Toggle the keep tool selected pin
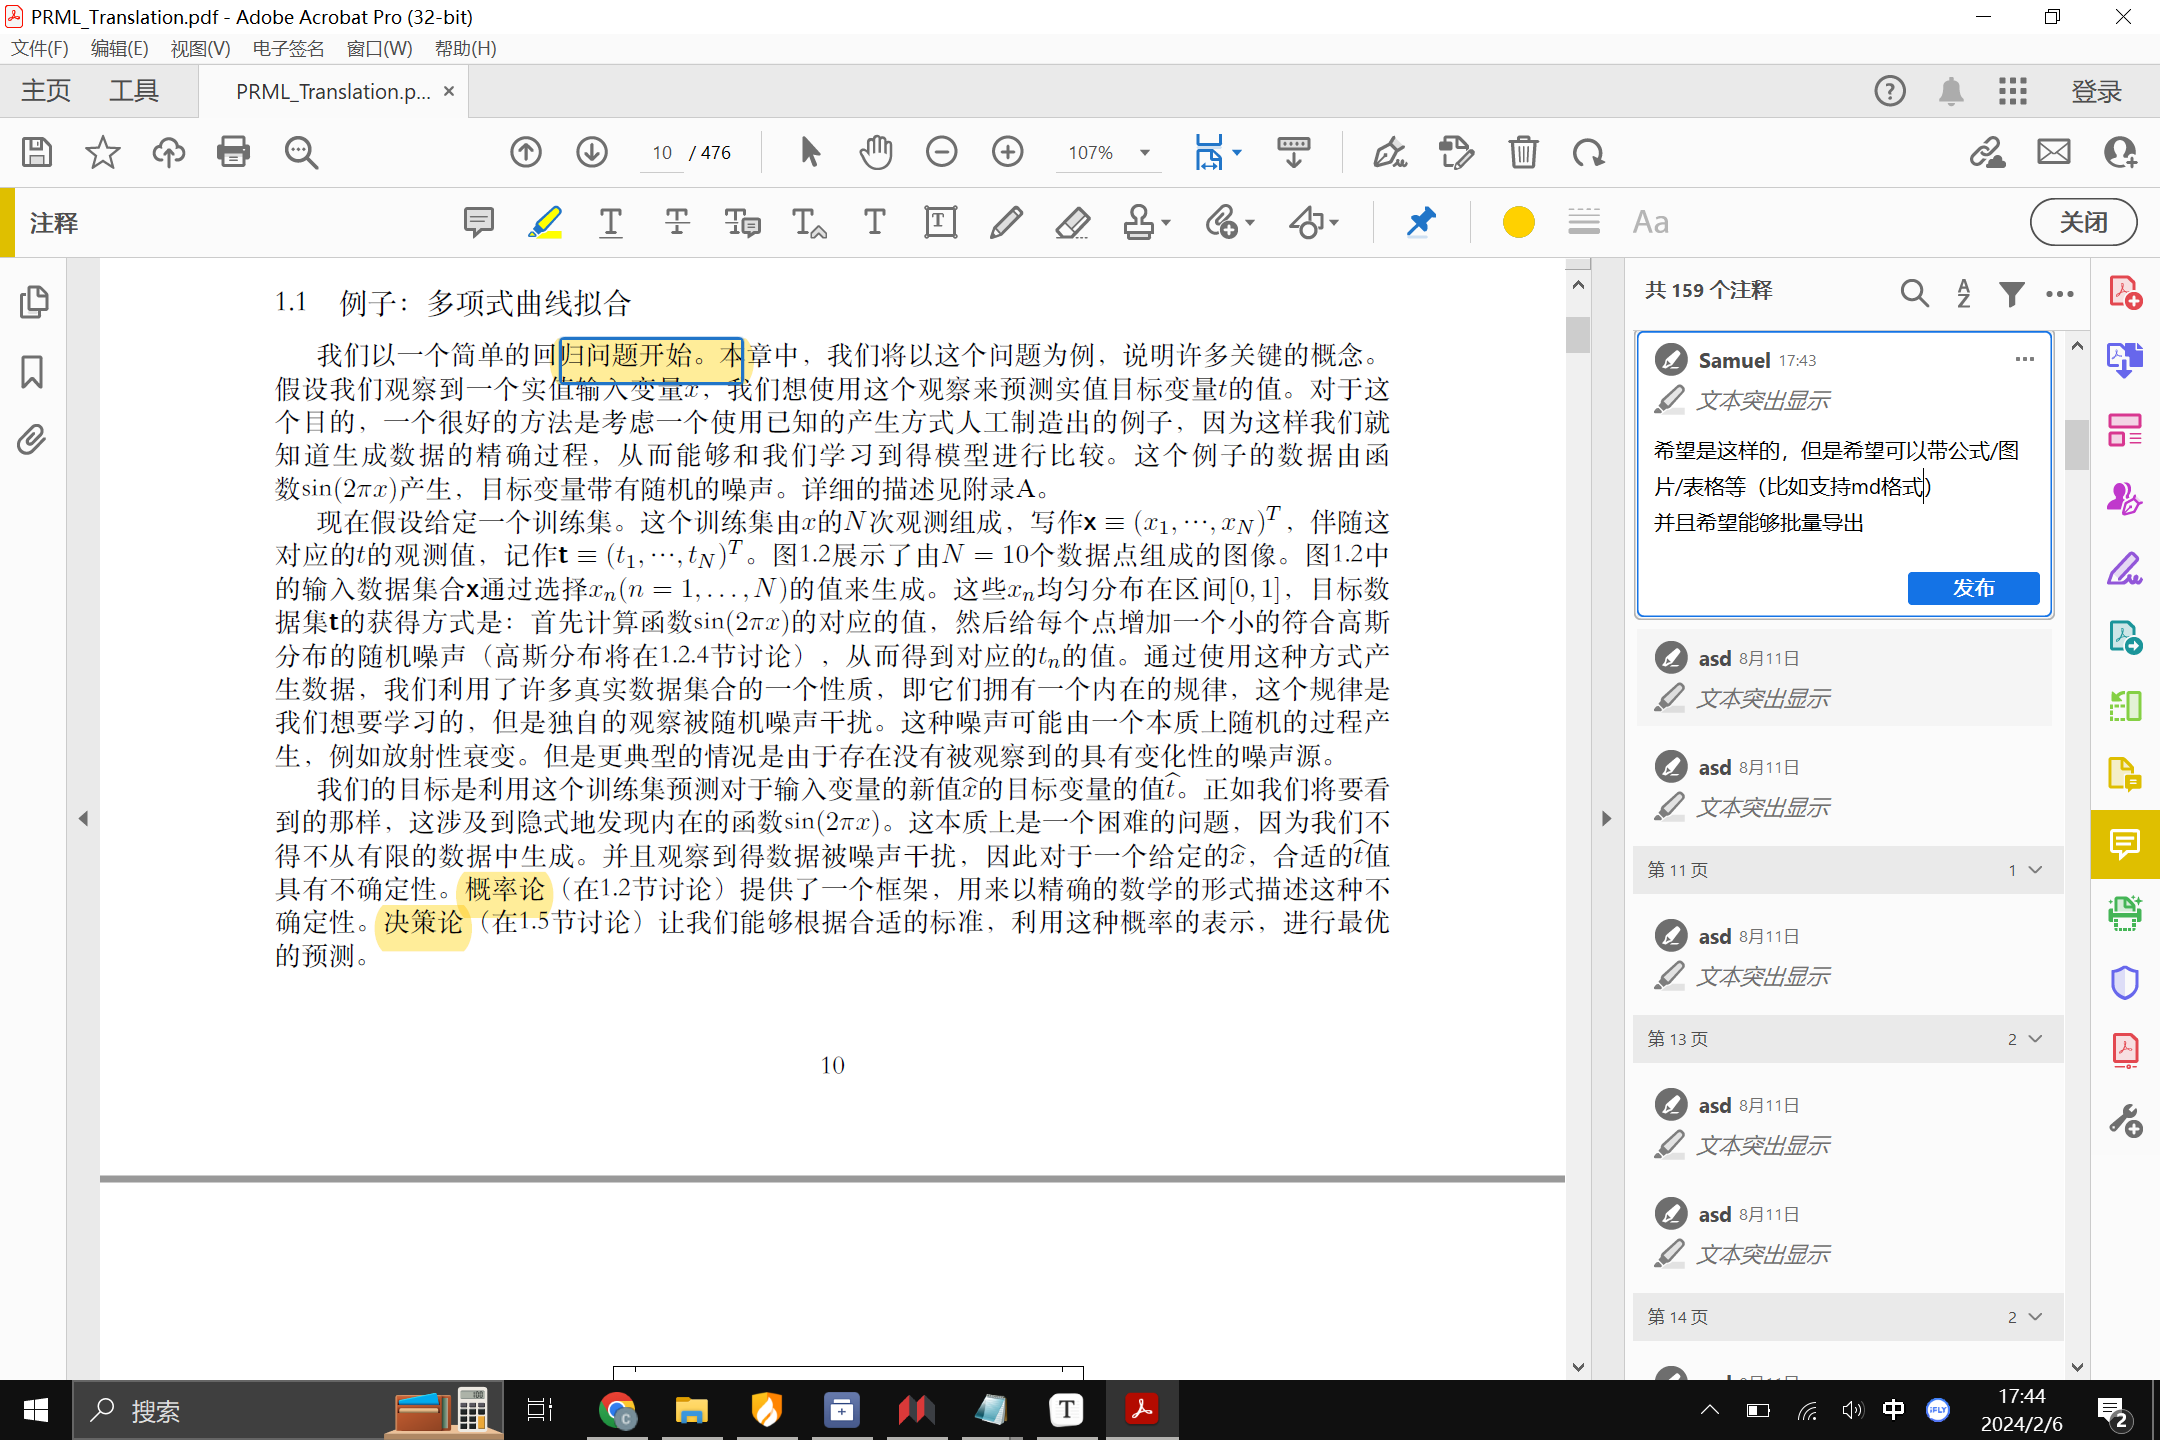The height and width of the screenshot is (1440, 2160). pos(1420,222)
